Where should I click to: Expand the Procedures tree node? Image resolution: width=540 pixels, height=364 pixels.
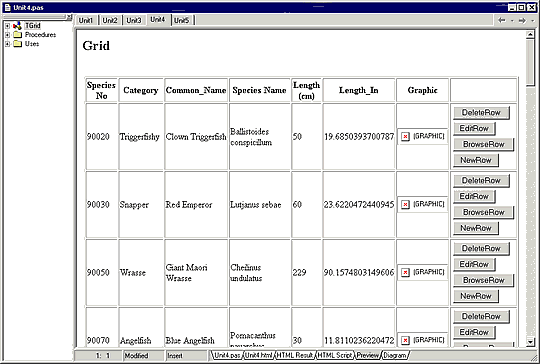(7, 35)
